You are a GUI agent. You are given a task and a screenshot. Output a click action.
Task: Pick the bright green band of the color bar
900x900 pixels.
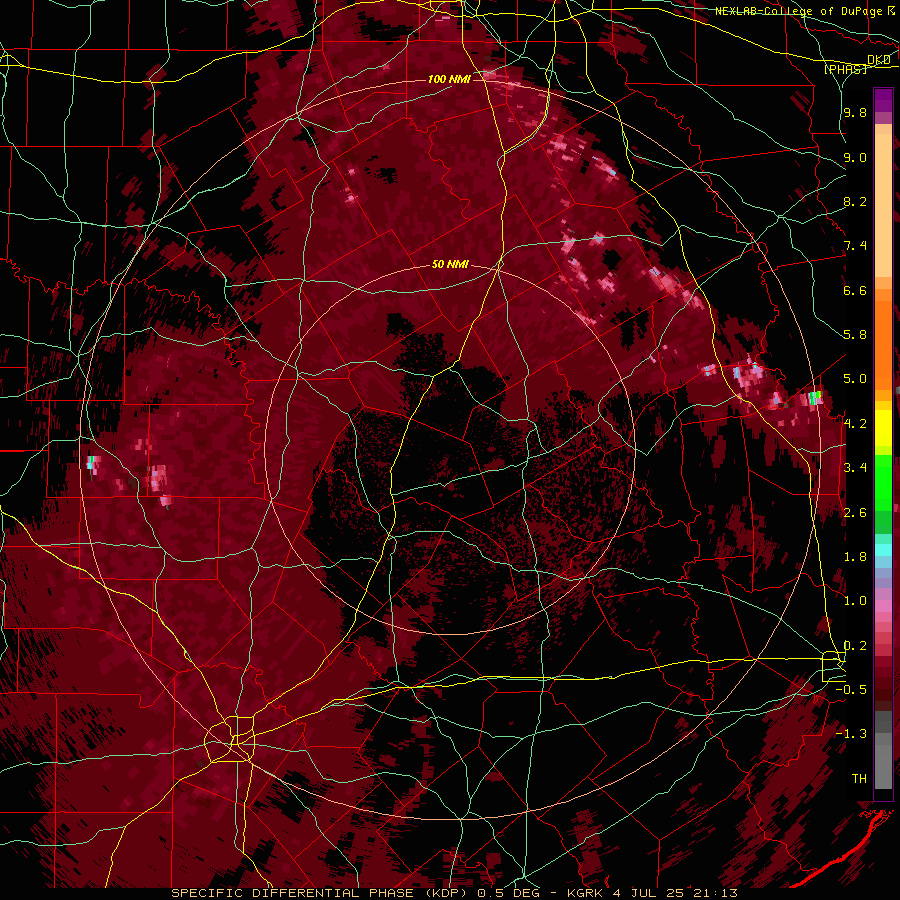click(x=883, y=483)
